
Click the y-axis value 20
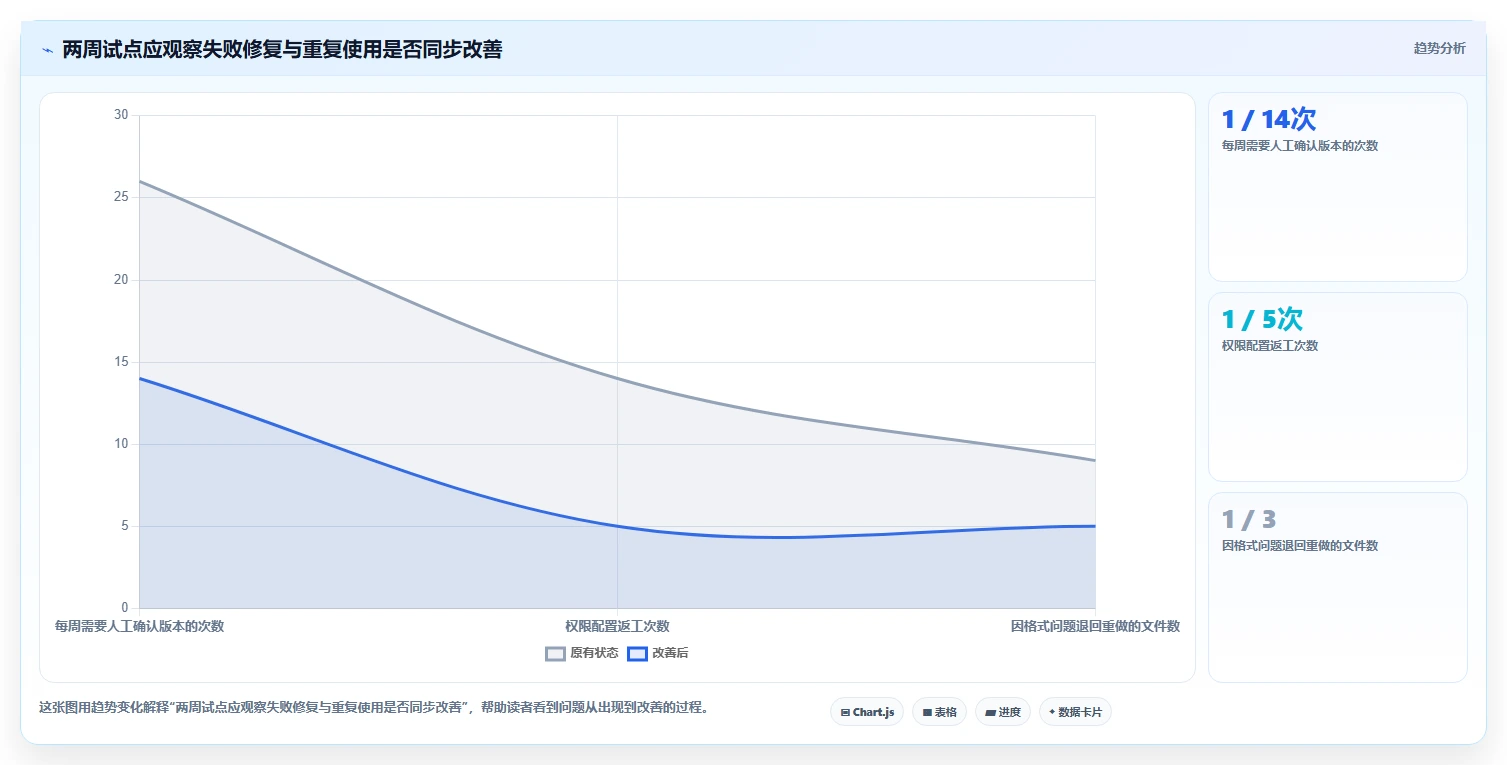122,279
